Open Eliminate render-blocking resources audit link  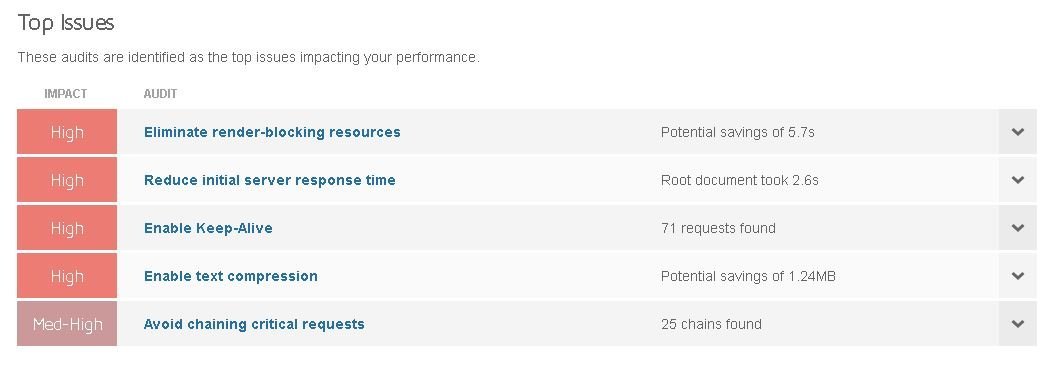pos(272,132)
